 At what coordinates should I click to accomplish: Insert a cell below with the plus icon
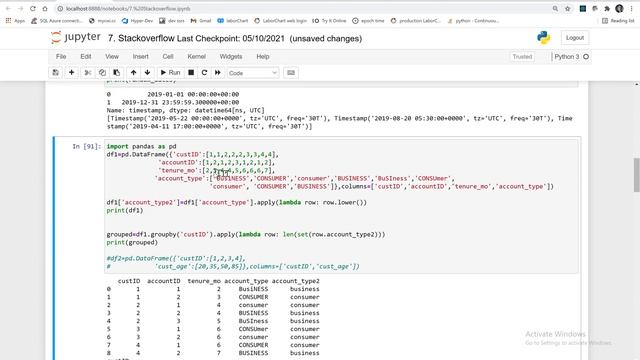pos(71,73)
